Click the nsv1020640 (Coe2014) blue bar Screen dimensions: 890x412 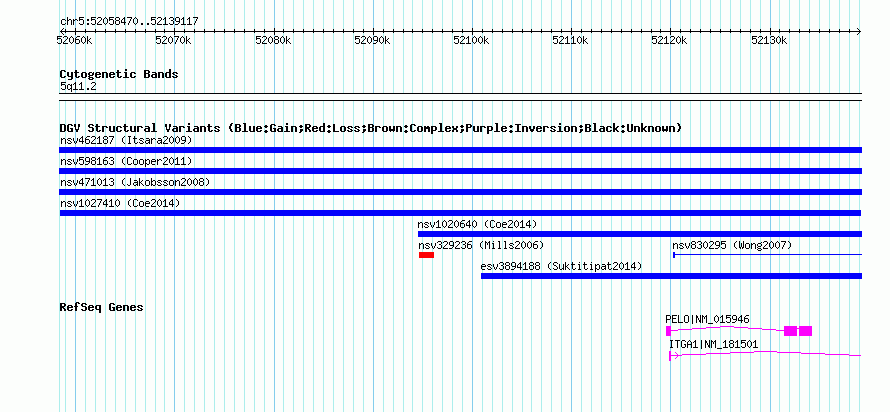pyautogui.click(x=640, y=234)
